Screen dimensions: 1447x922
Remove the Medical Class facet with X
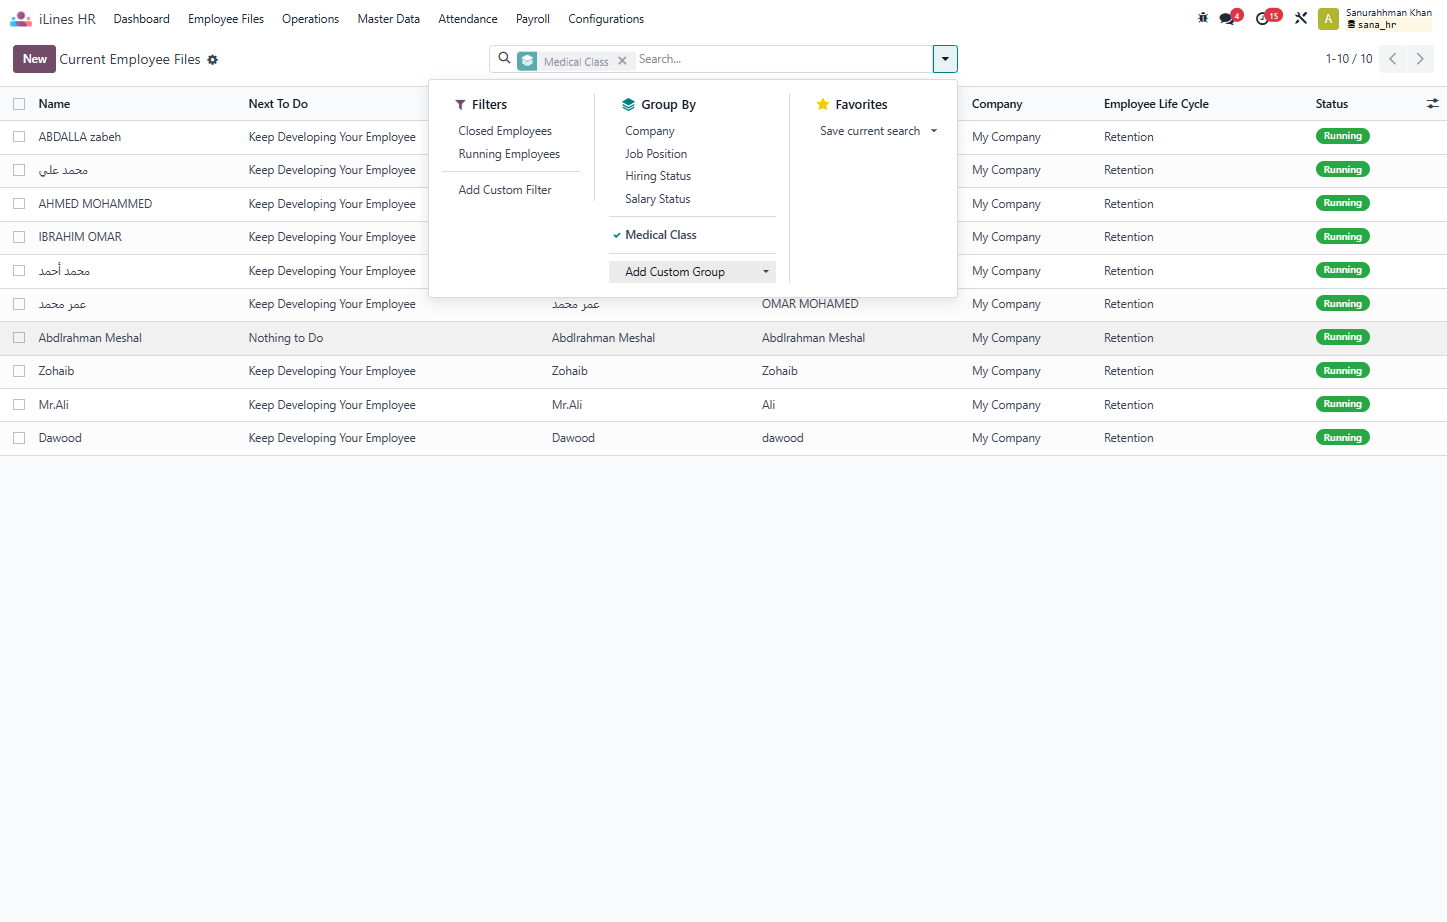tap(622, 61)
